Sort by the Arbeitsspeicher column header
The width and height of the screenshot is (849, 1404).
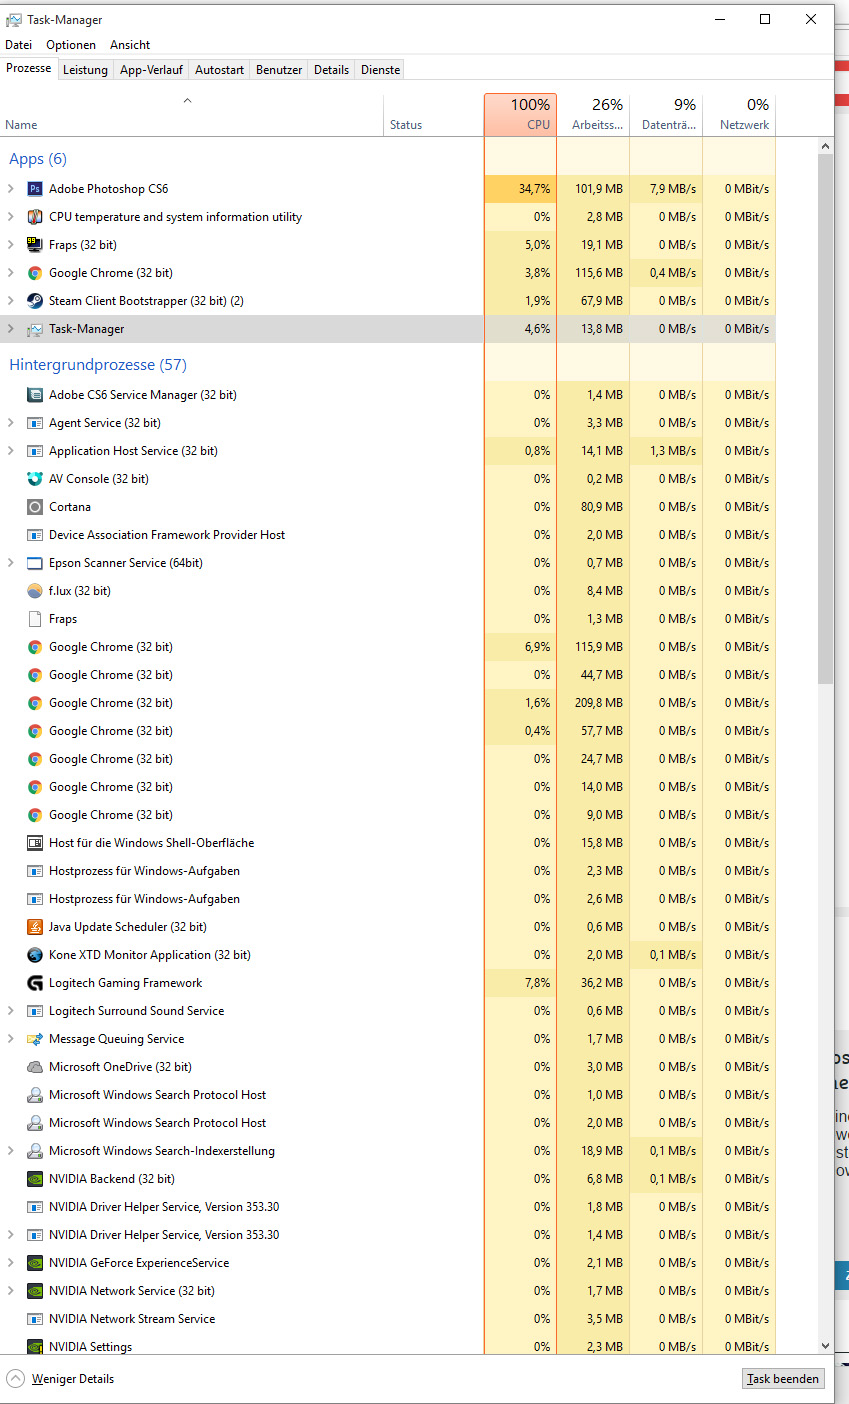pos(593,115)
